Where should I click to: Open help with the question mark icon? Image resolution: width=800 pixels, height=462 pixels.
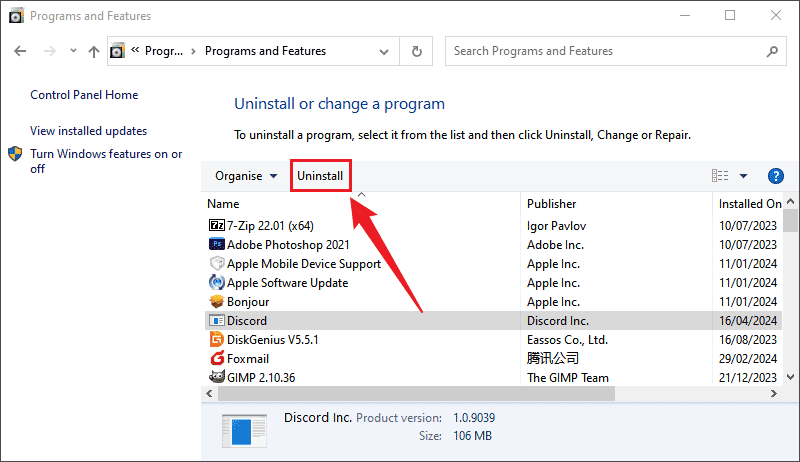pyautogui.click(x=776, y=176)
